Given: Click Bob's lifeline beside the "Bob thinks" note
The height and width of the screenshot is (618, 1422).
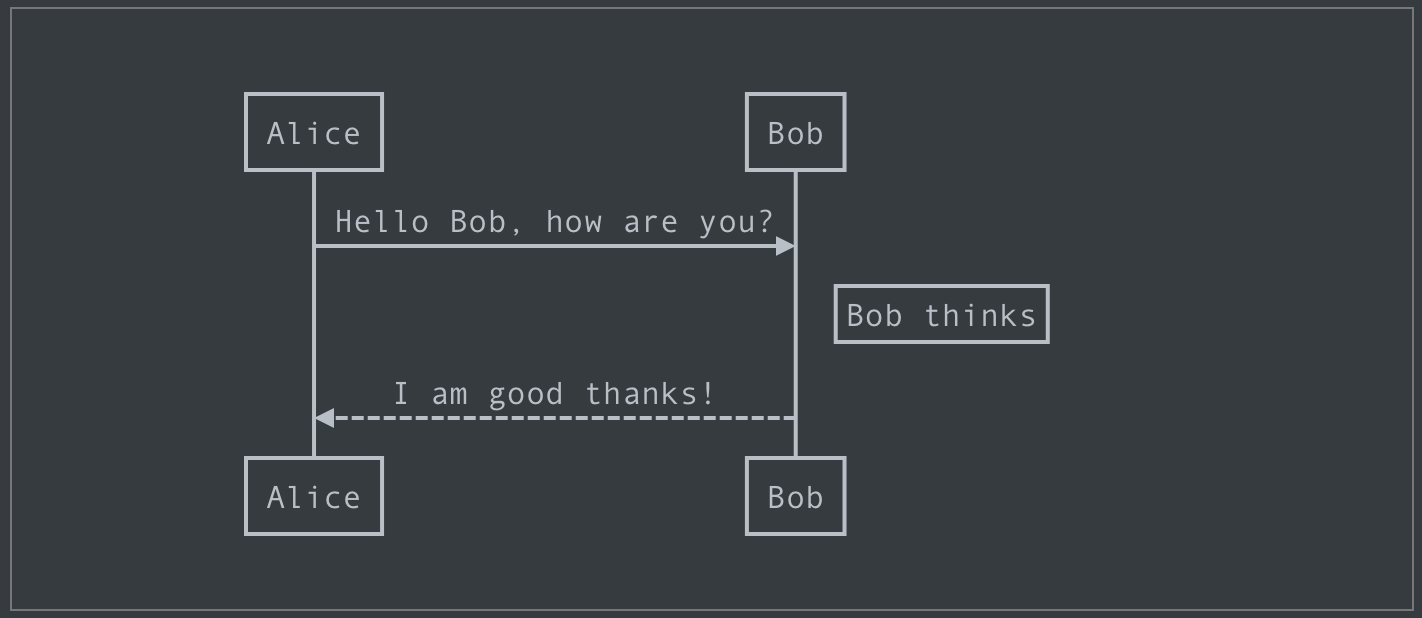Looking at the screenshot, I should [x=796, y=315].
